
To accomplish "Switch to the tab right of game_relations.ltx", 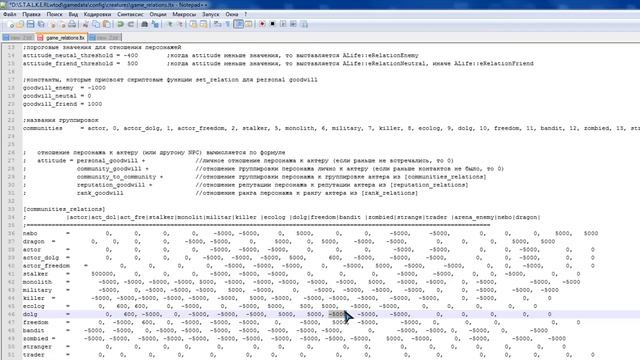I will [105, 38].
